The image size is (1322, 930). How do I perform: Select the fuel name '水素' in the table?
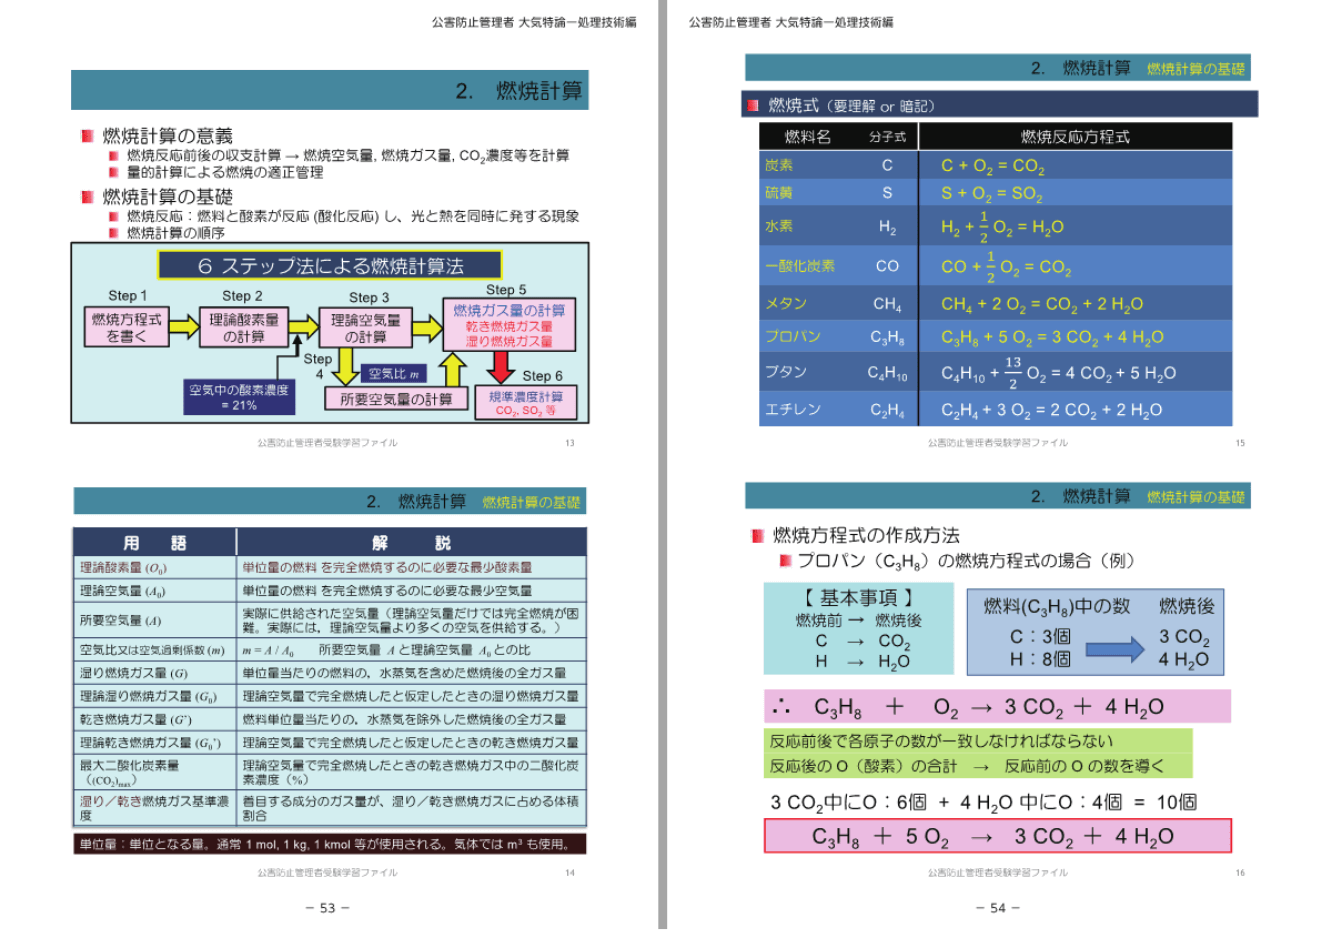click(779, 226)
